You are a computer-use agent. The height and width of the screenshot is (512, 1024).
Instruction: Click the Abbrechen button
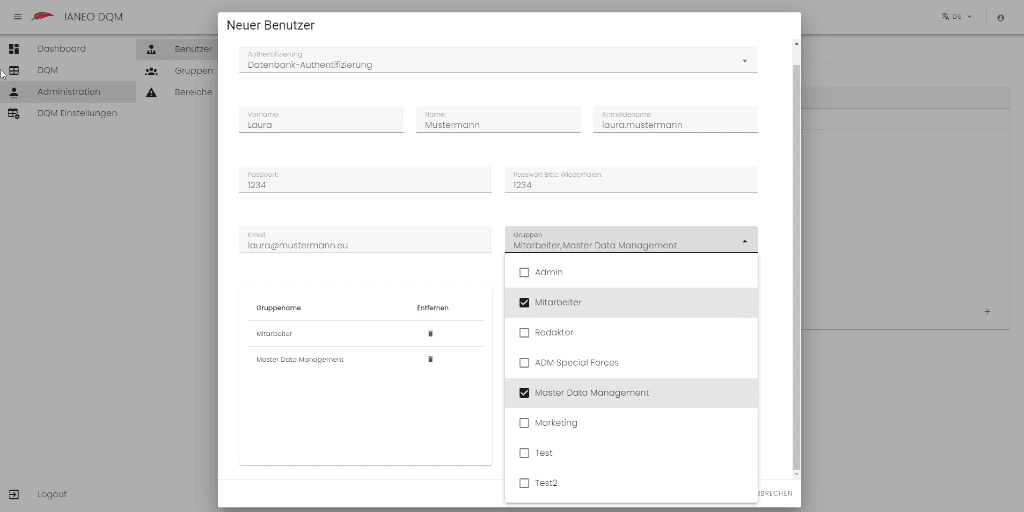775,493
